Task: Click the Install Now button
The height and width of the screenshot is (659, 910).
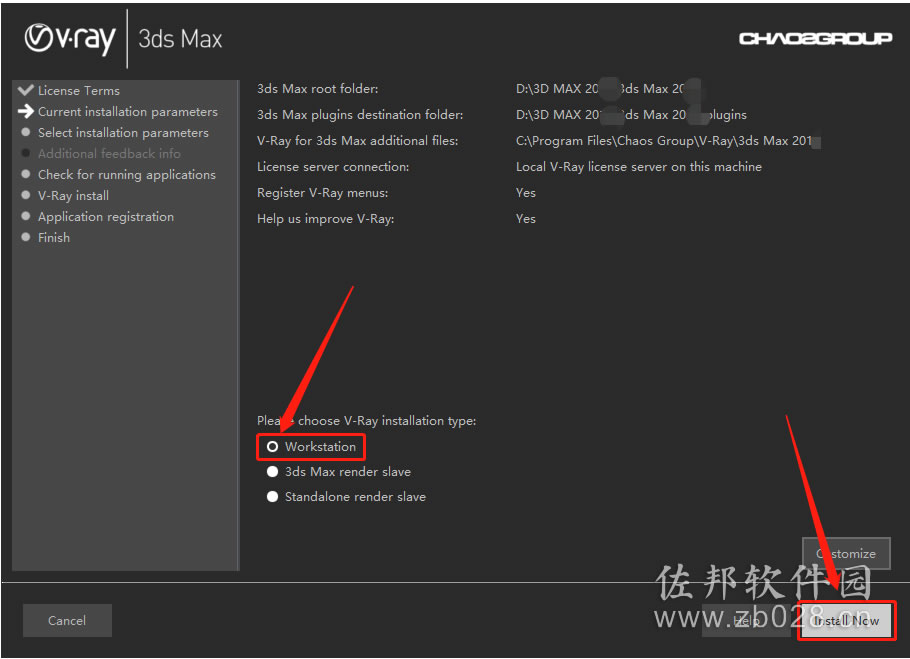Action: point(846,621)
